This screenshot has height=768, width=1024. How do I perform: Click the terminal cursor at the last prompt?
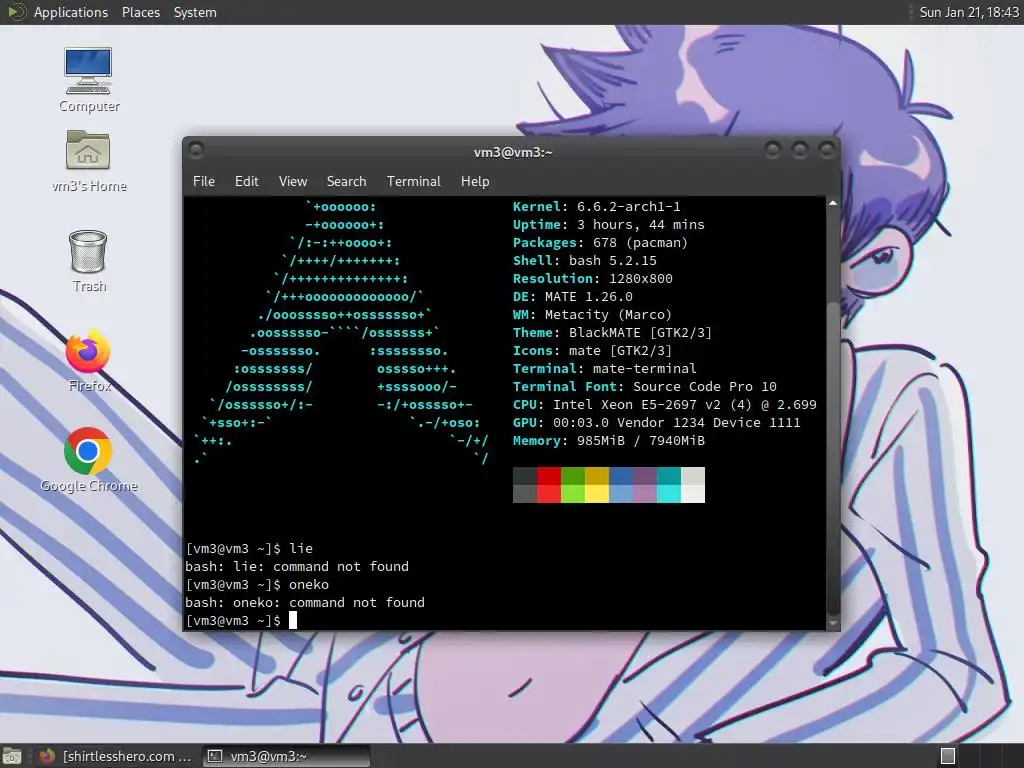(x=293, y=620)
